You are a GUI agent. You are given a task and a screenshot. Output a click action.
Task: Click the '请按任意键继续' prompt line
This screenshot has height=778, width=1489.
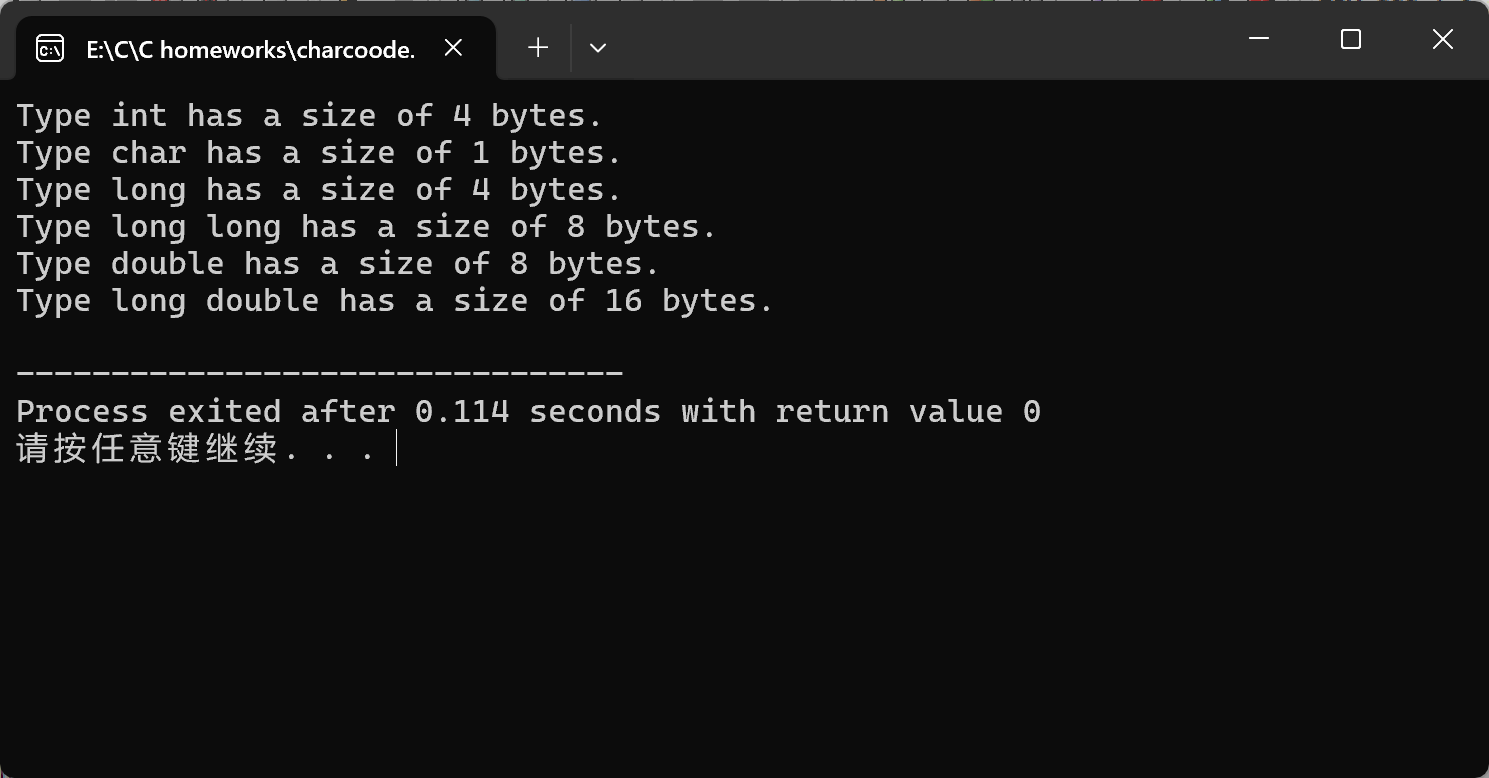pos(195,449)
